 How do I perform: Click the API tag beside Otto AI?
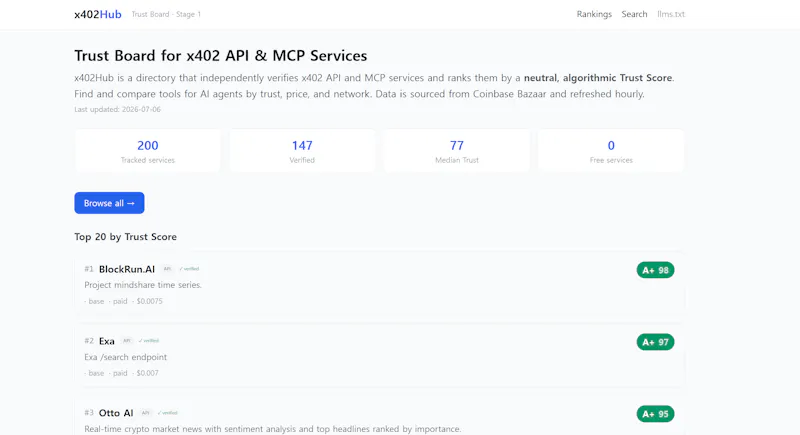pyautogui.click(x=145, y=413)
